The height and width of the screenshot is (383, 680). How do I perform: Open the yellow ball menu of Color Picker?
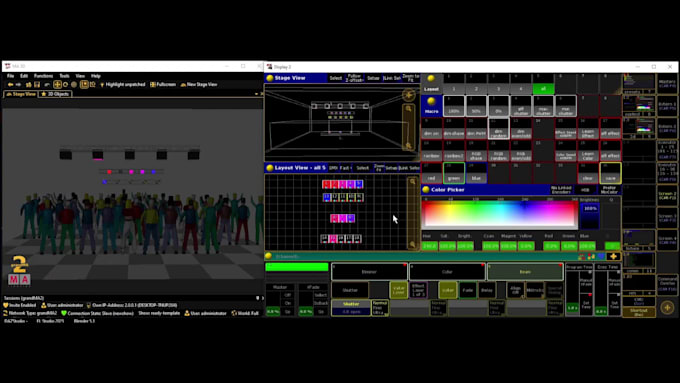click(426, 190)
